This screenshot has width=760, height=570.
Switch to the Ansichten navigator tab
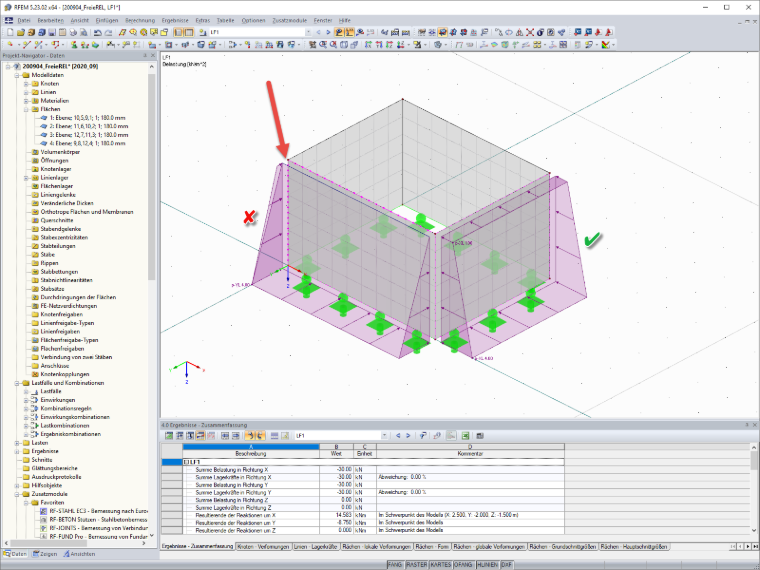coord(80,554)
